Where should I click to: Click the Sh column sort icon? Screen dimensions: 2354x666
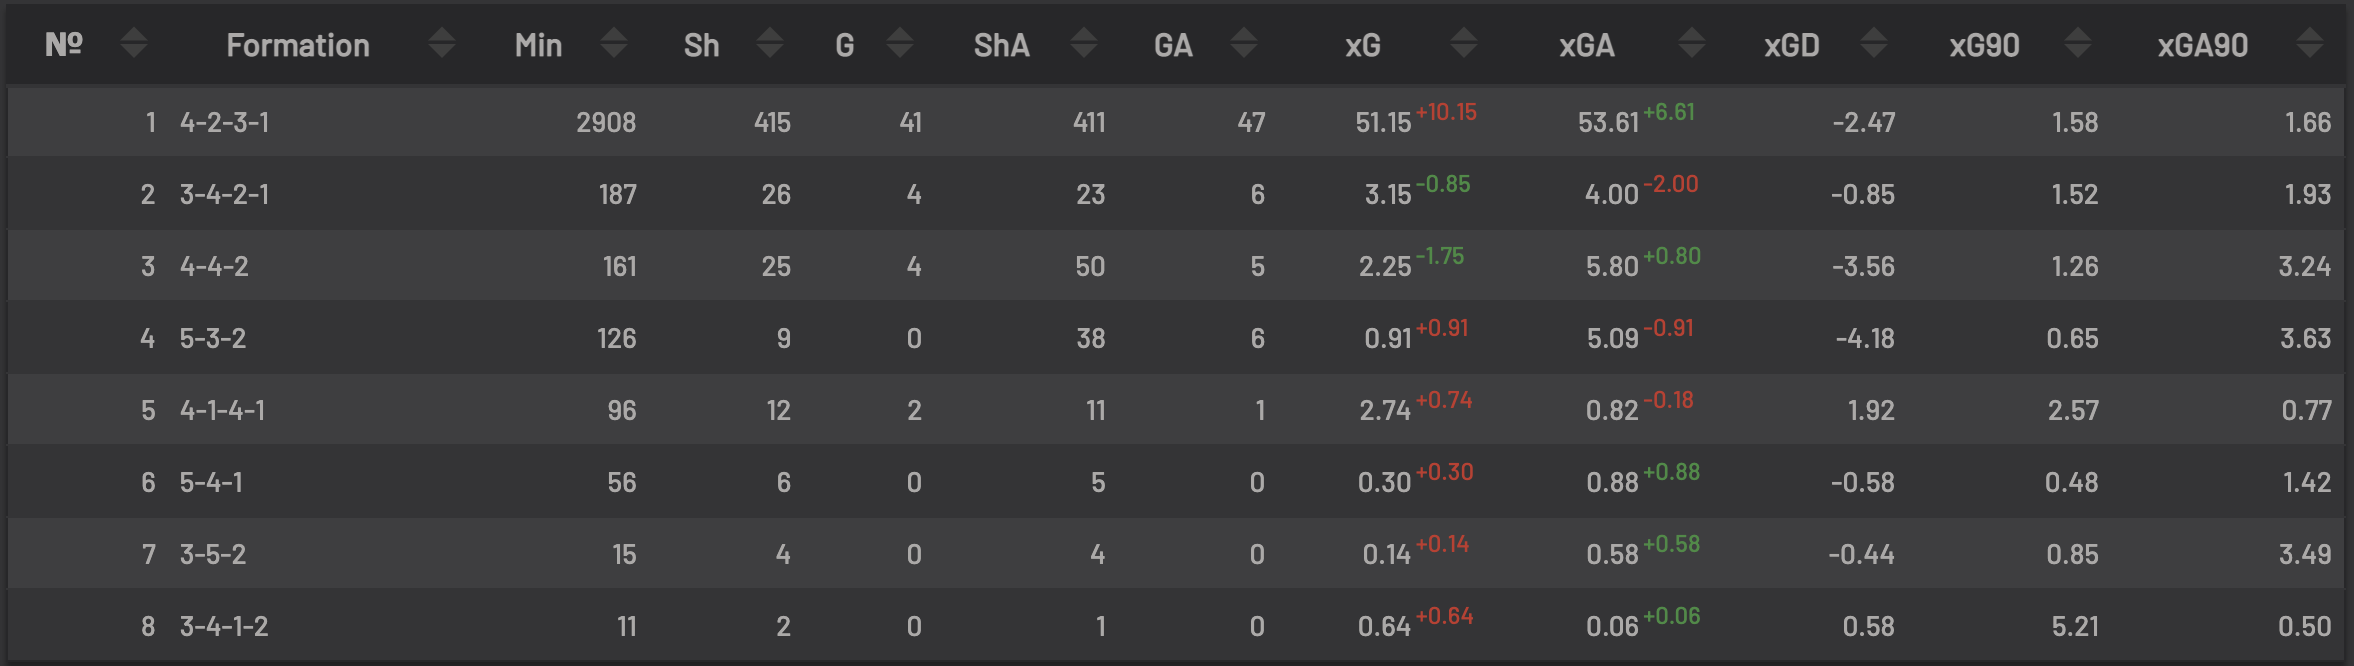[770, 43]
